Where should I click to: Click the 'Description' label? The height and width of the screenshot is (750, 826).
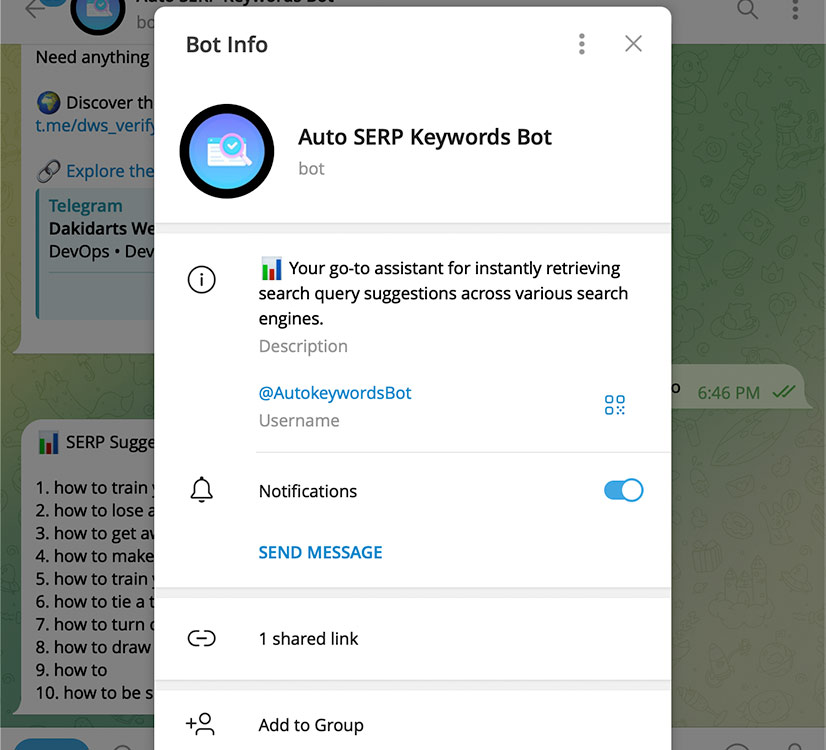pyautogui.click(x=303, y=346)
